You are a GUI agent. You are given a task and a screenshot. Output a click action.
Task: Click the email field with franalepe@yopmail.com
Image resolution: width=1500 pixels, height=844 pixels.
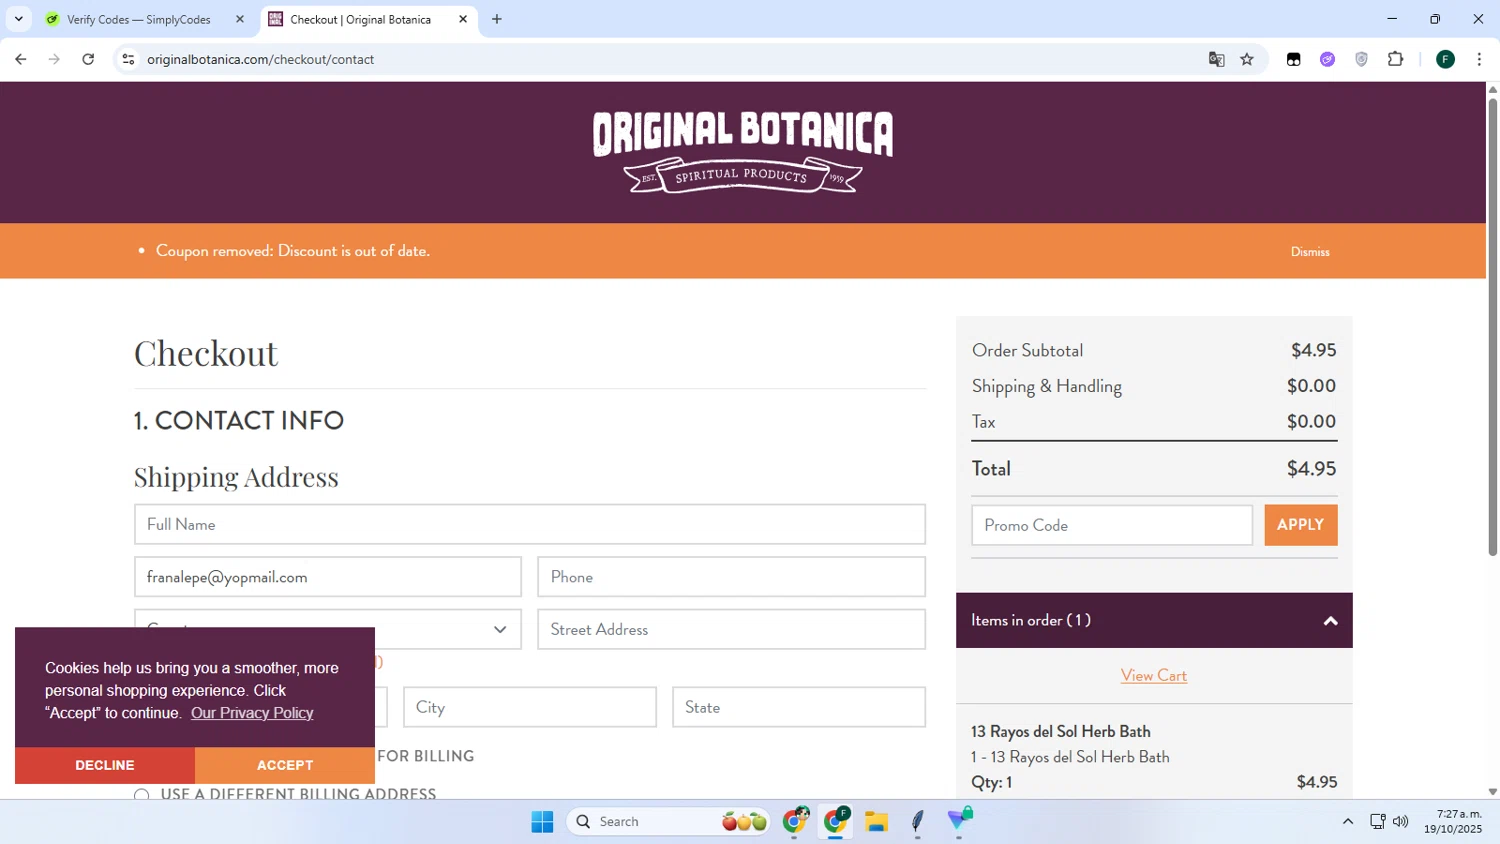[x=328, y=577]
